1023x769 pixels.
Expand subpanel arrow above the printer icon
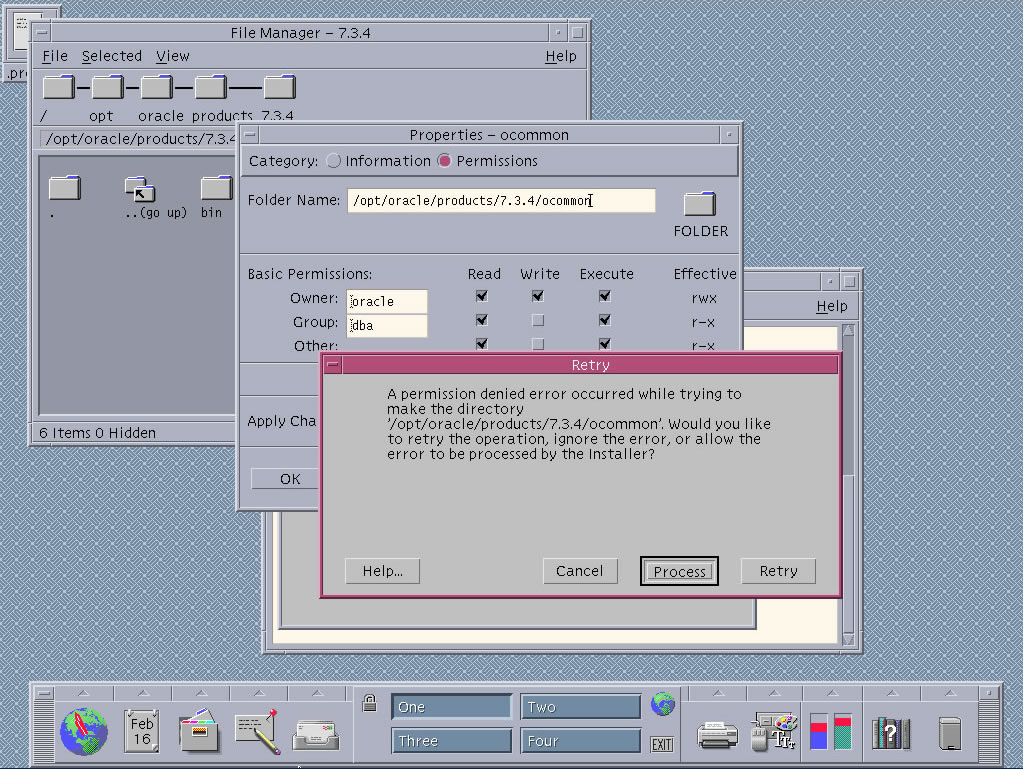(x=718, y=693)
